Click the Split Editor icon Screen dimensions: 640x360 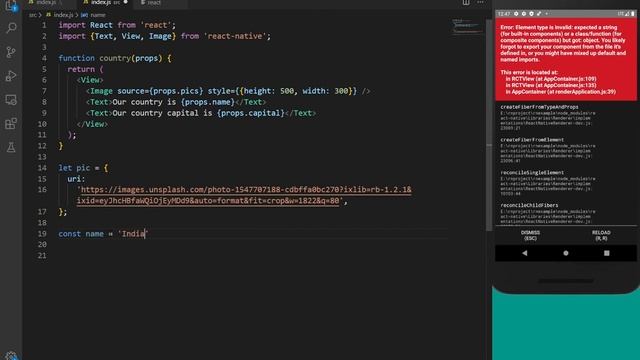pyautogui.click(x=466, y=2)
